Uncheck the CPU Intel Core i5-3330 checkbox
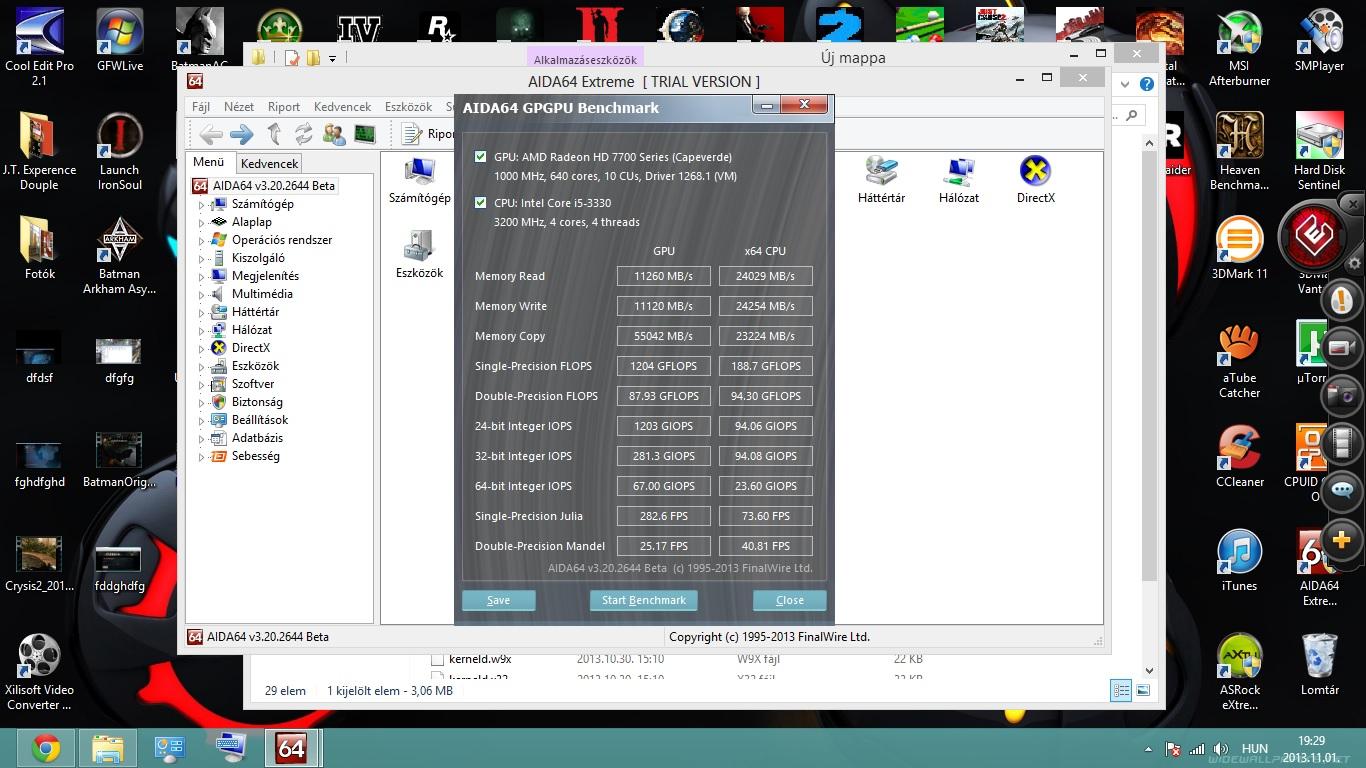 click(481, 203)
